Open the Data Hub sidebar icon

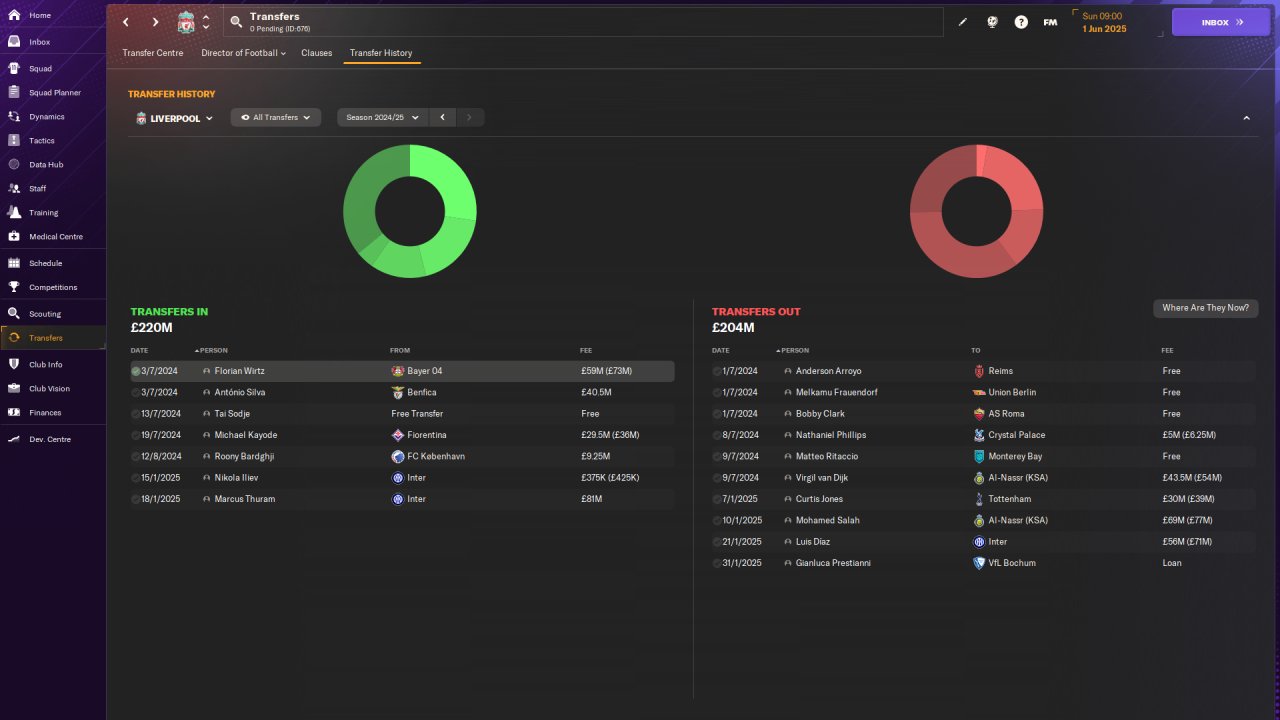[x=14, y=164]
